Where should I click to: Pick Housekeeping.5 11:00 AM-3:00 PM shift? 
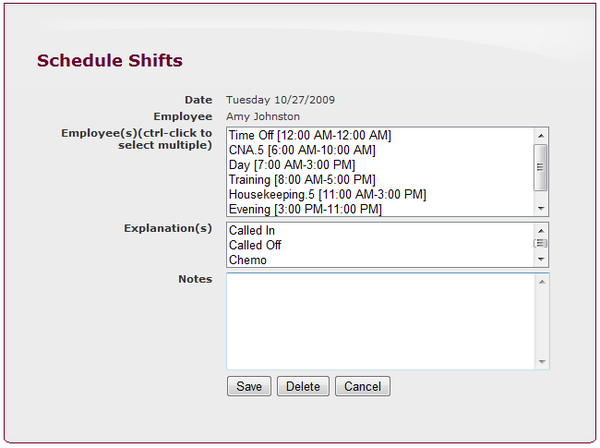327,194
